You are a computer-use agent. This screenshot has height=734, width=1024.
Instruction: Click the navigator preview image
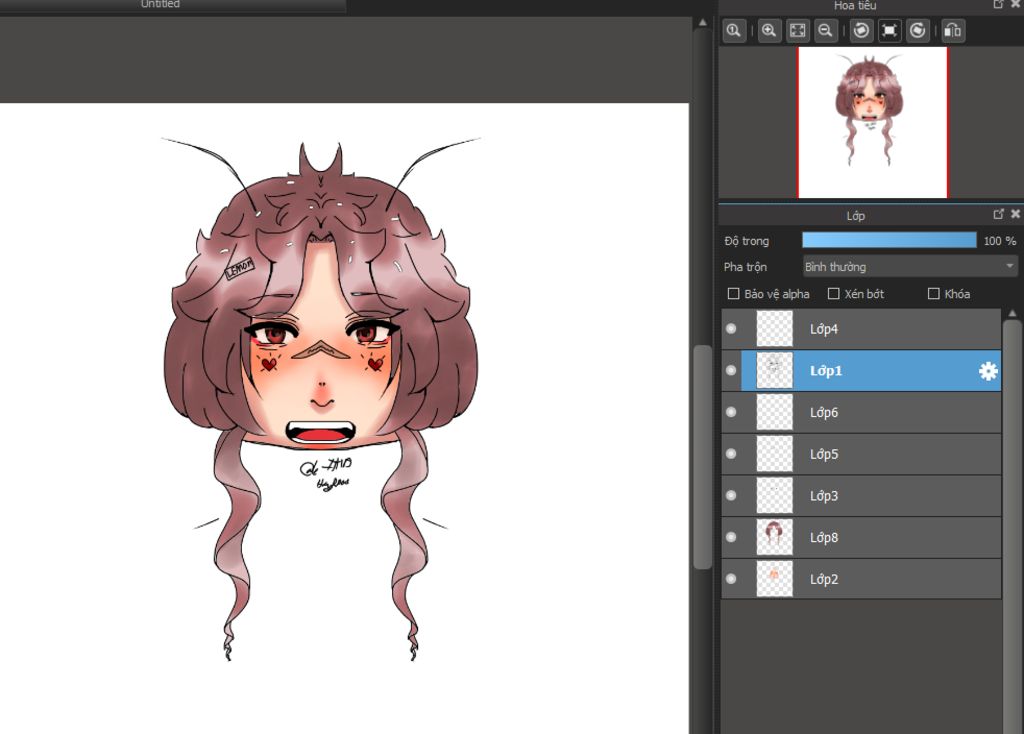pyautogui.click(x=872, y=122)
